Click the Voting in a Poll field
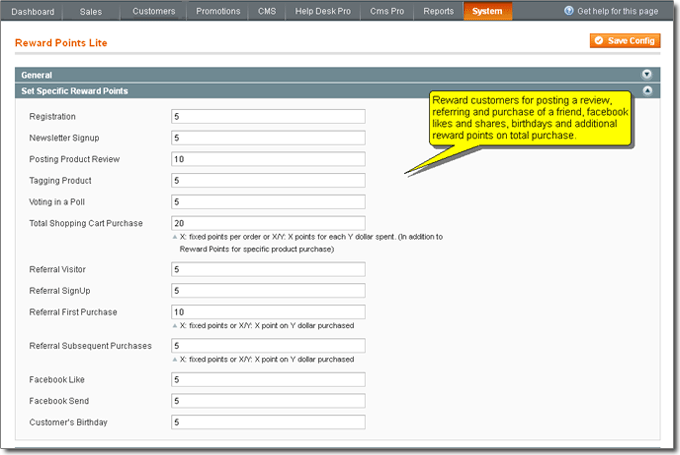The image size is (680, 455). point(268,201)
